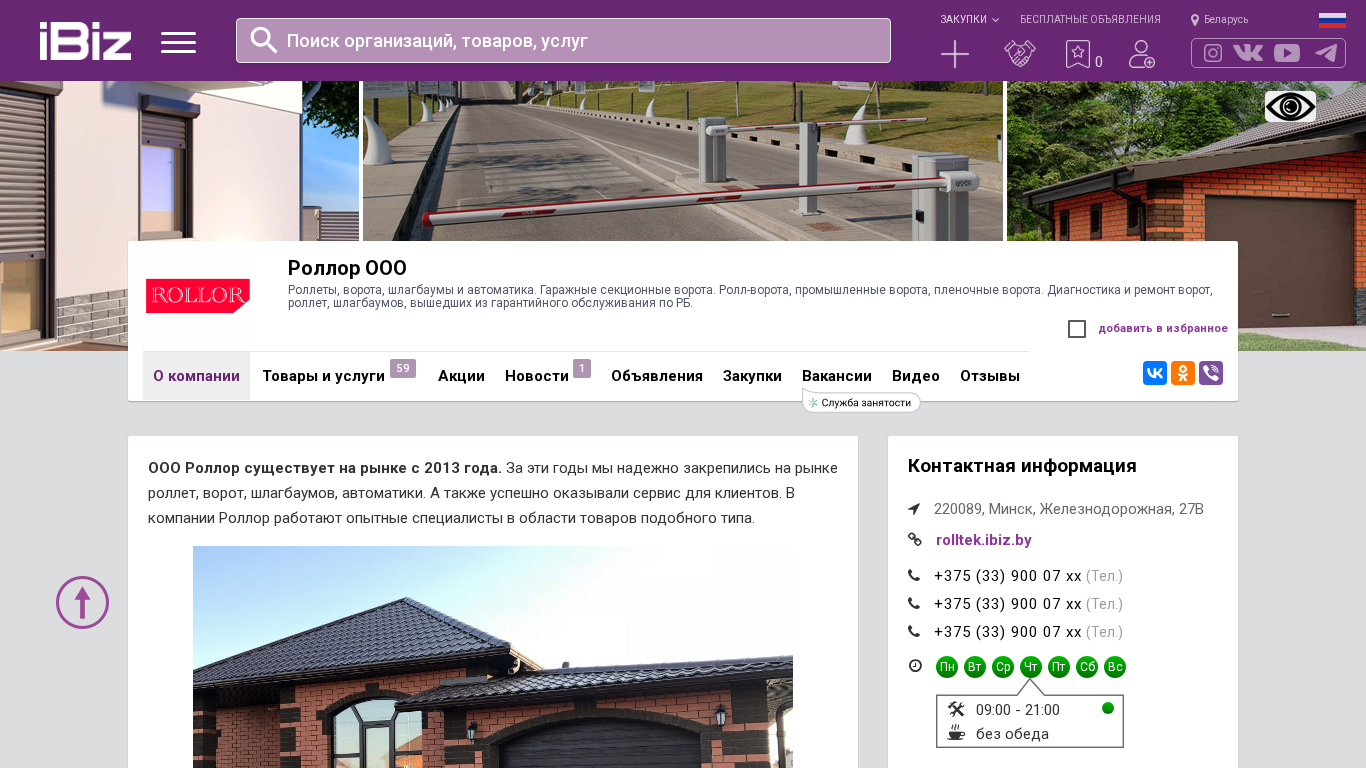The height and width of the screenshot is (768, 1366).
Task: Click the website link chain icon
Action: pos(914,540)
